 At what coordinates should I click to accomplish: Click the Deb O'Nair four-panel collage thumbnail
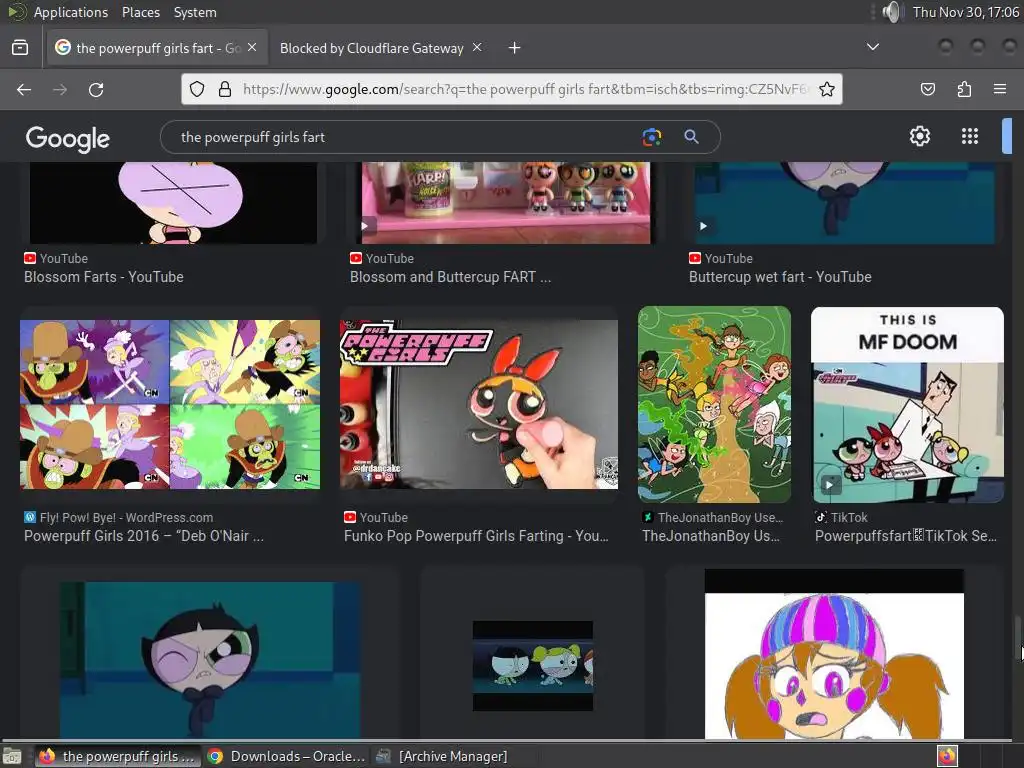click(170, 404)
